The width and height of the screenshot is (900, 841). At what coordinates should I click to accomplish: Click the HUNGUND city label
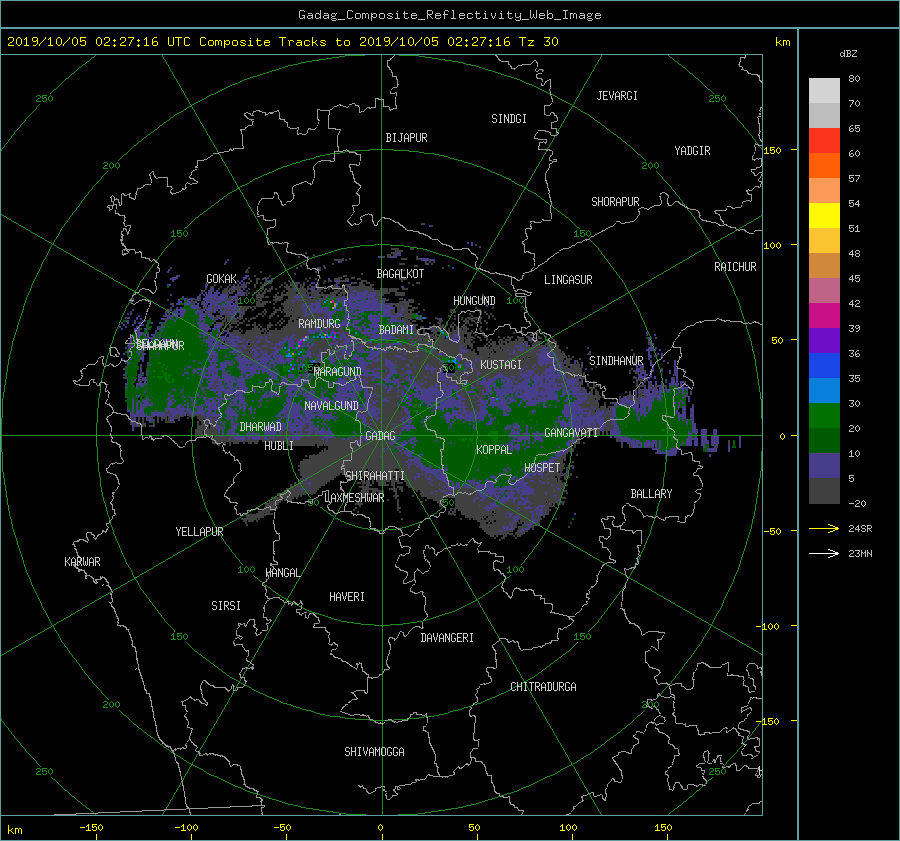[x=474, y=301]
